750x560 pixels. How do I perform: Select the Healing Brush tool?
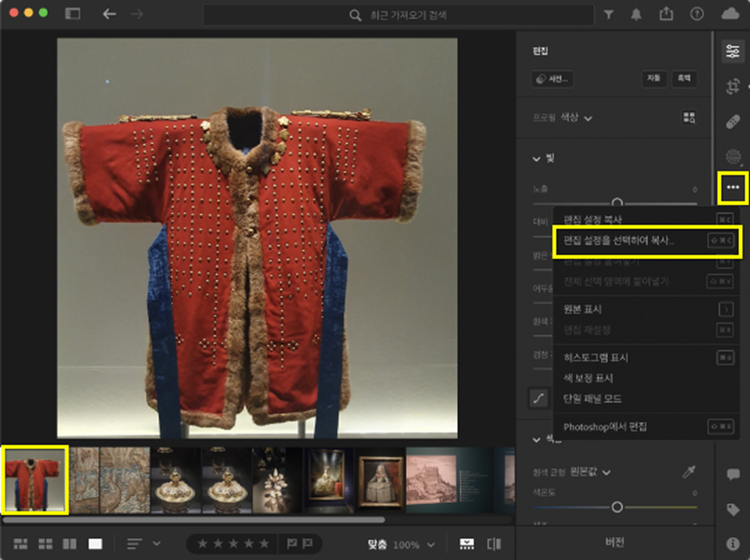point(733,121)
